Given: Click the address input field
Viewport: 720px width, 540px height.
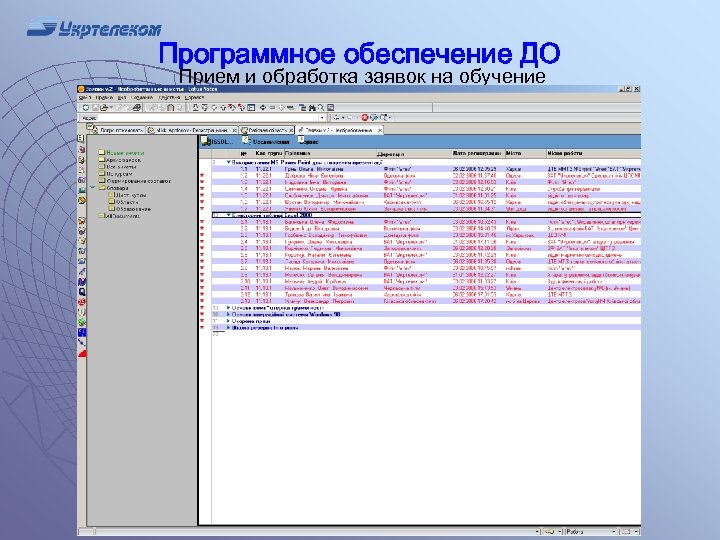Looking at the screenshot, I should pos(209,118).
